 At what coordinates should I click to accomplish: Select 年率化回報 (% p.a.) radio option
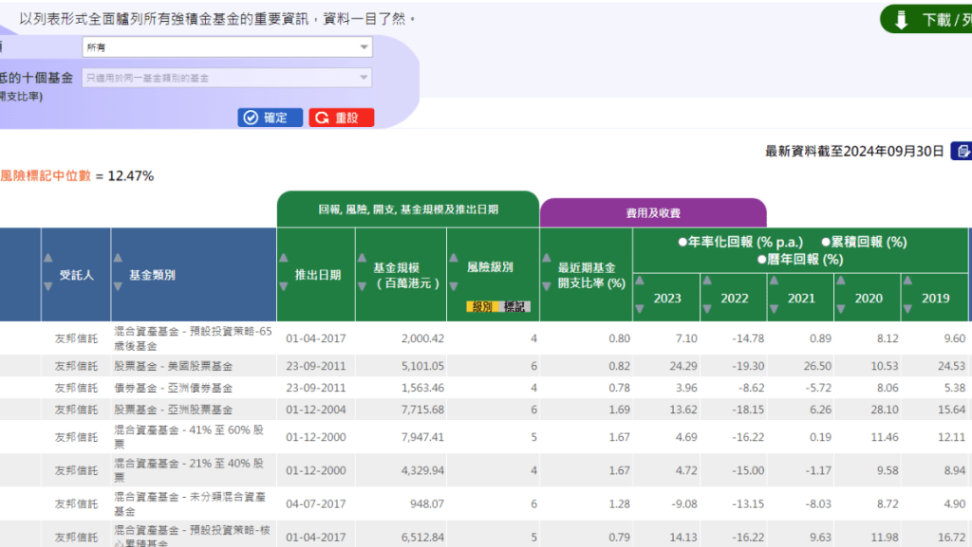pos(682,242)
